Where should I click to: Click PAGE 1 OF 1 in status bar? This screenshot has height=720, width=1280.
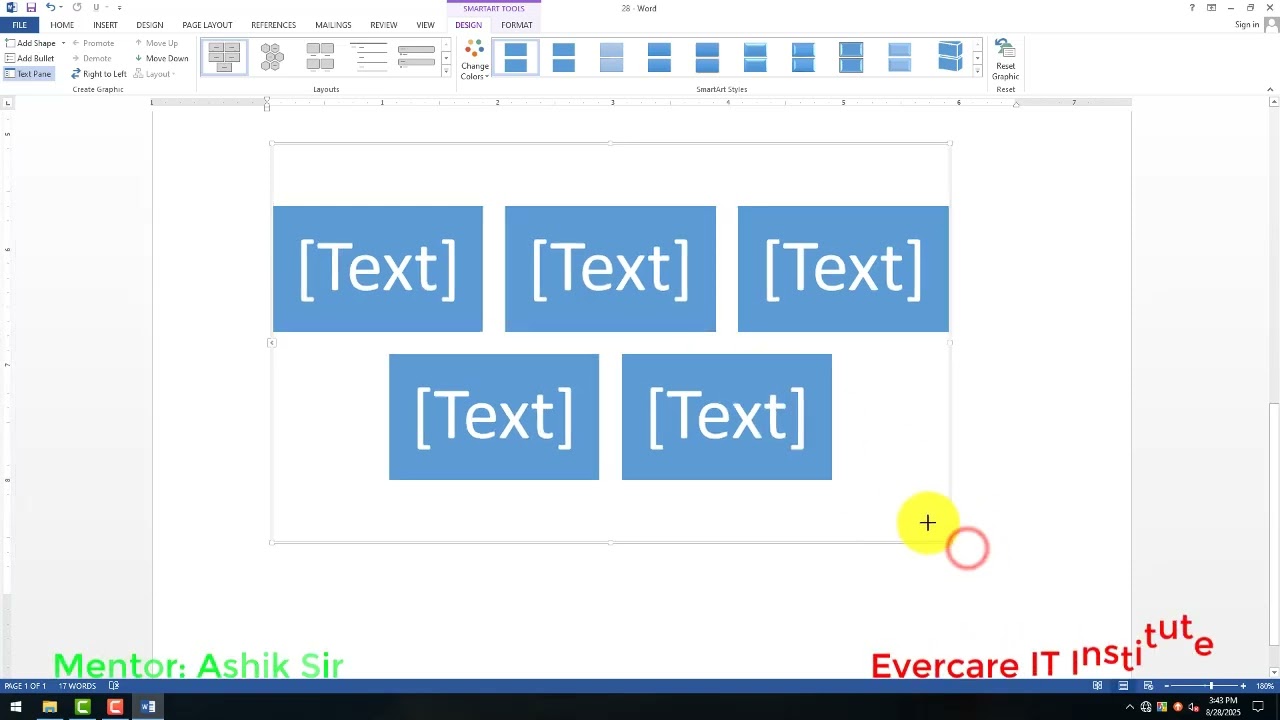pos(25,686)
